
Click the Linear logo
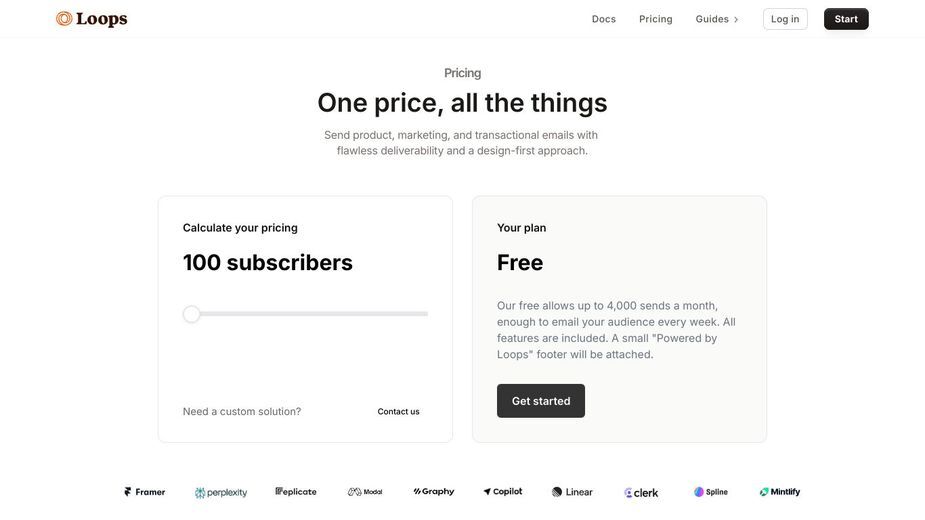572,492
